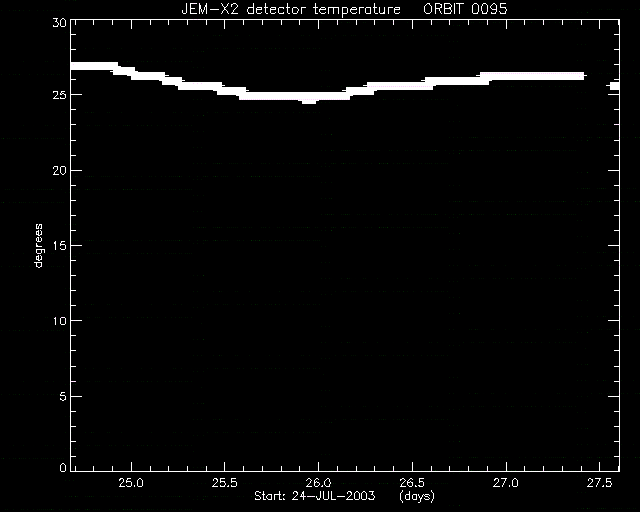
Task: Click the isolated data segment near day 27.5
Action: 615,86
